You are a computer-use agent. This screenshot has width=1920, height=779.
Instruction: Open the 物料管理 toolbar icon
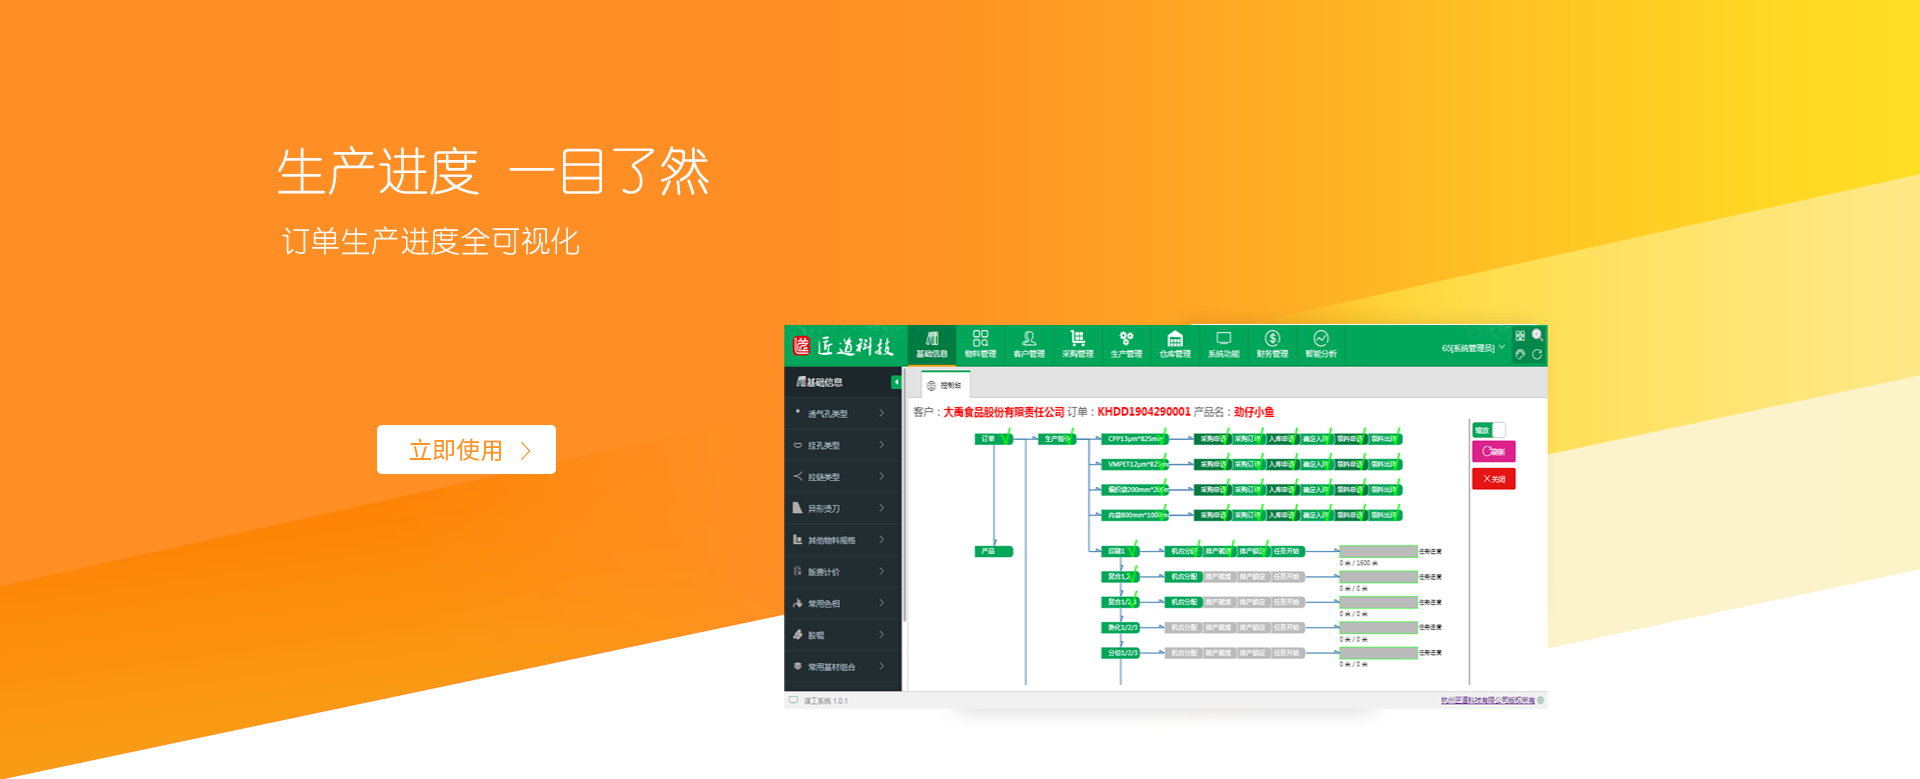pos(980,344)
